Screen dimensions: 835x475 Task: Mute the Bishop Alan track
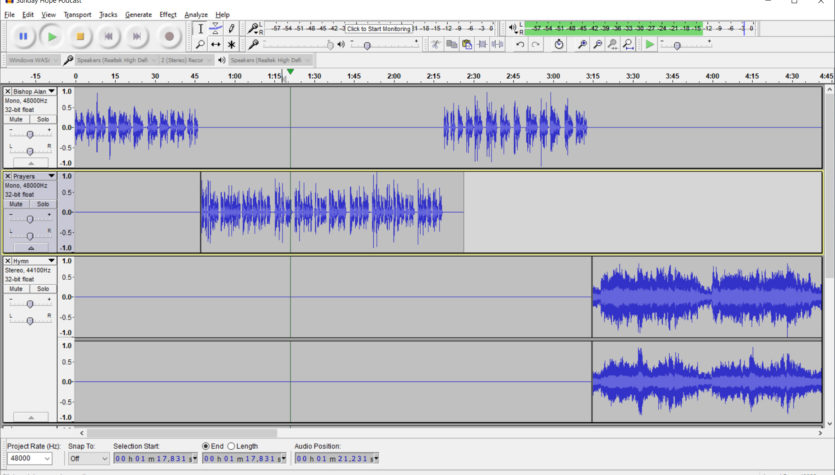point(16,119)
